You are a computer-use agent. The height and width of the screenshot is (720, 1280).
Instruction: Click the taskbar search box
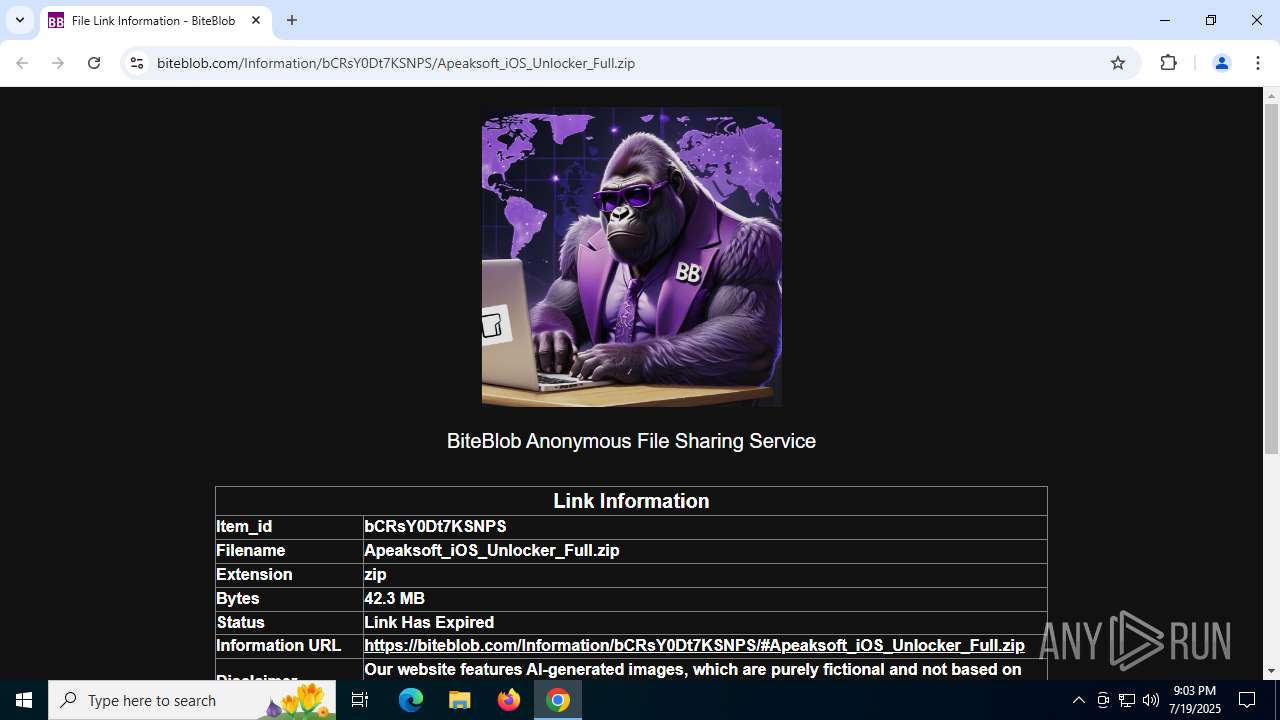pyautogui.click(x=192, y=700)
